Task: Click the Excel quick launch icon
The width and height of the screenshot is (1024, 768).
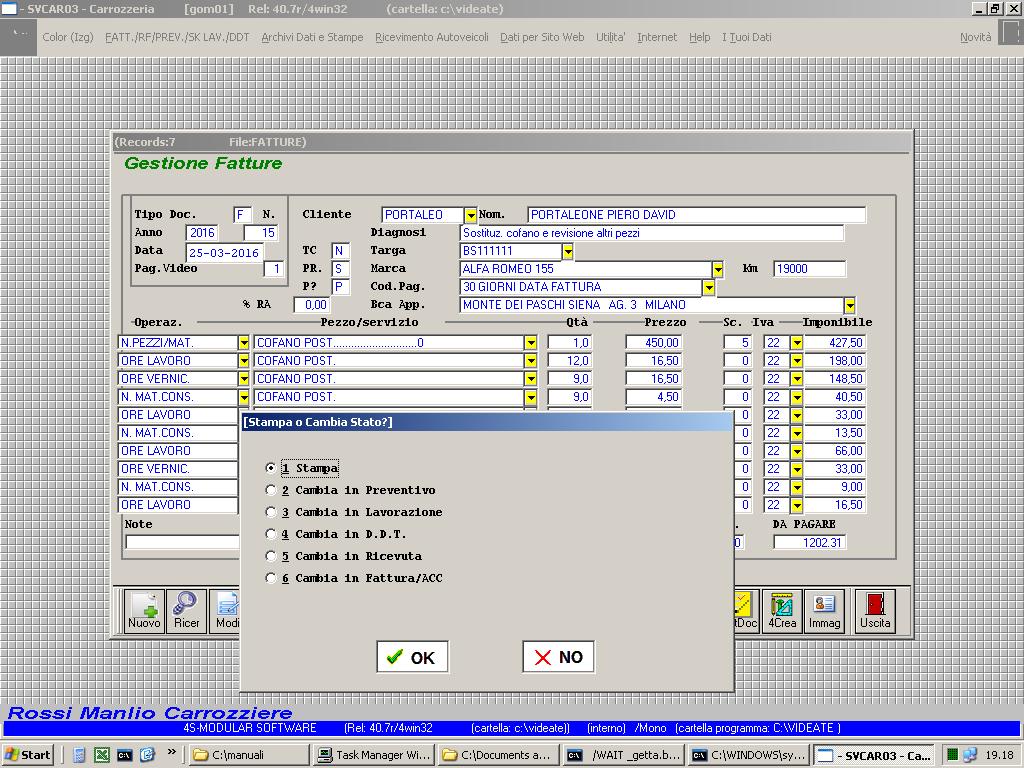Action: pyautogui.click(x=102, y=755)
